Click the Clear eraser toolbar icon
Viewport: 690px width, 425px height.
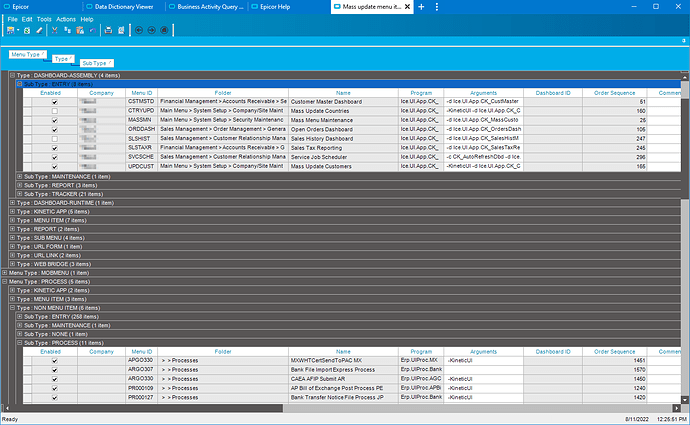pyautogui.click(x=39, y=30)
